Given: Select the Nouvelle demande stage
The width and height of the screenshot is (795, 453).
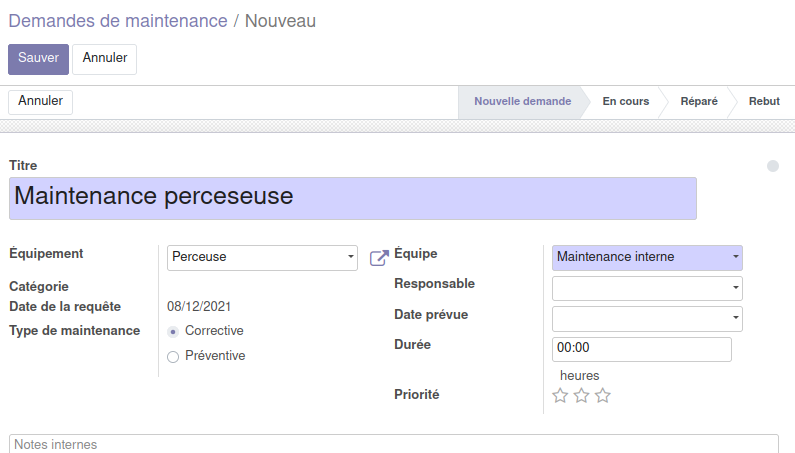Looking at the screenshot, I should [x=522, y=101].
